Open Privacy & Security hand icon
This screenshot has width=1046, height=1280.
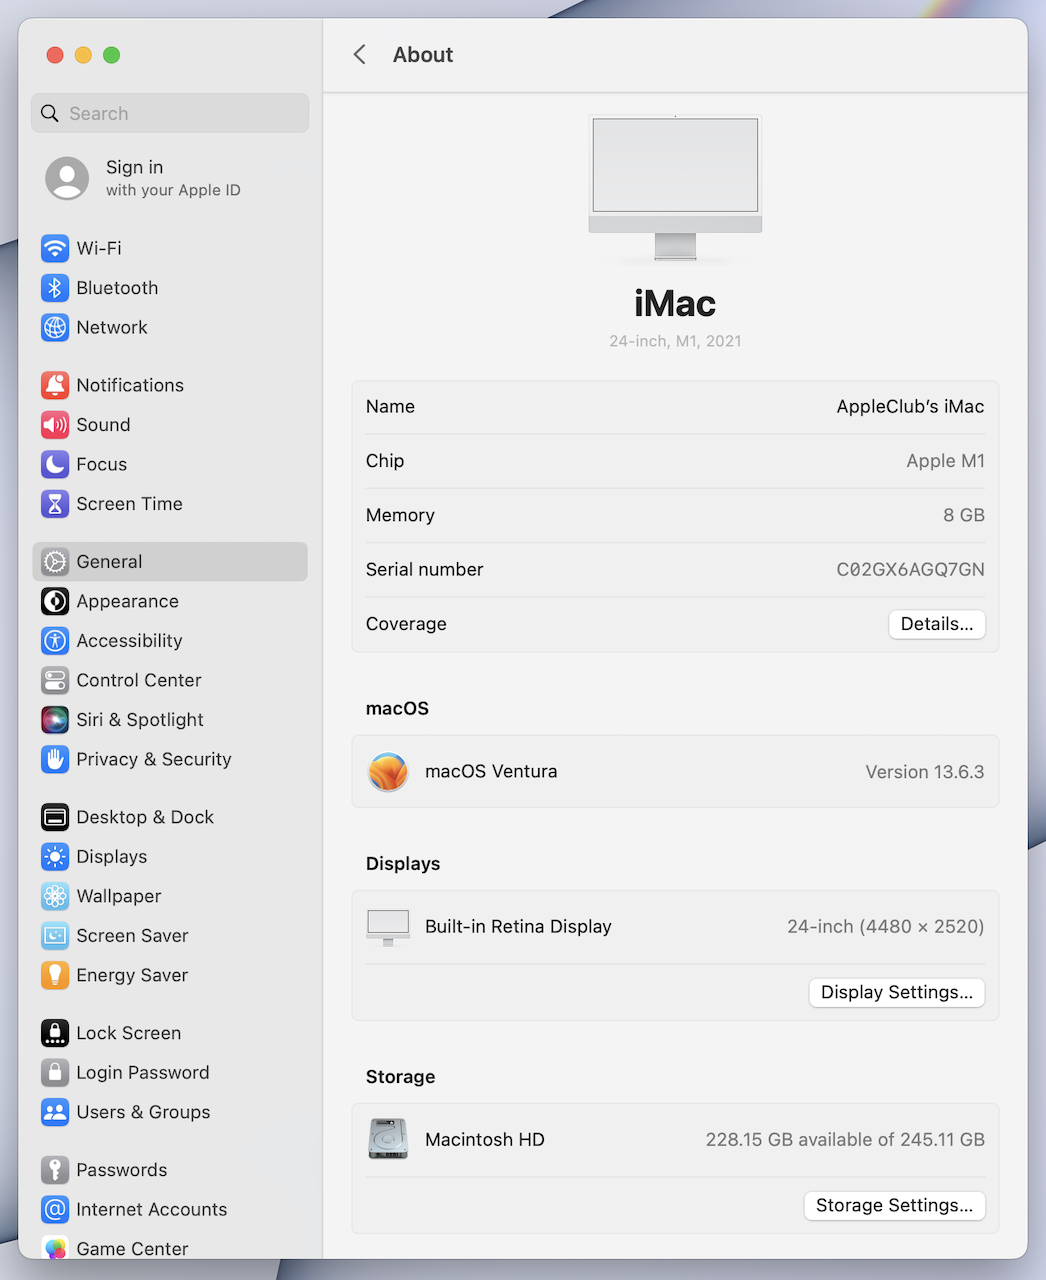pyautogui.click(x=55, y=759)
